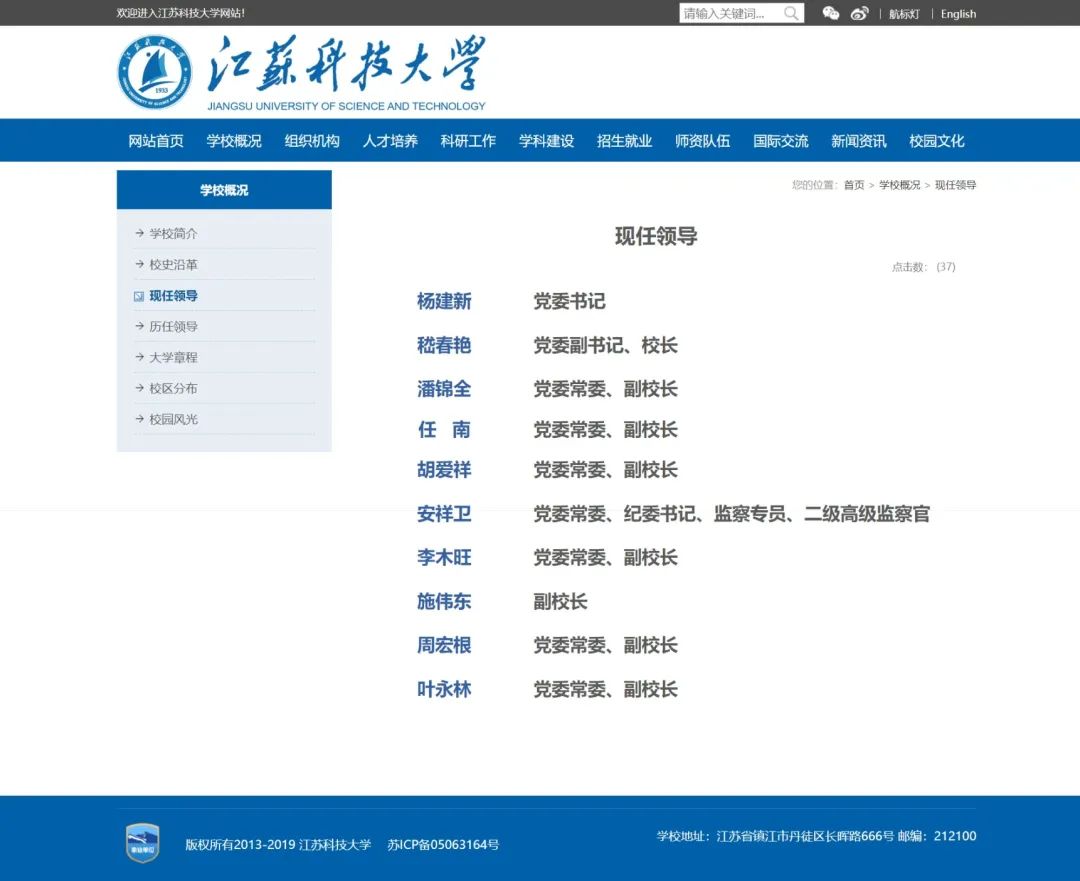Click the arrow icon beside 学校简介
Image resolution: width=1080 pixels, height=881 pixels.
click(x=138, y=232)
